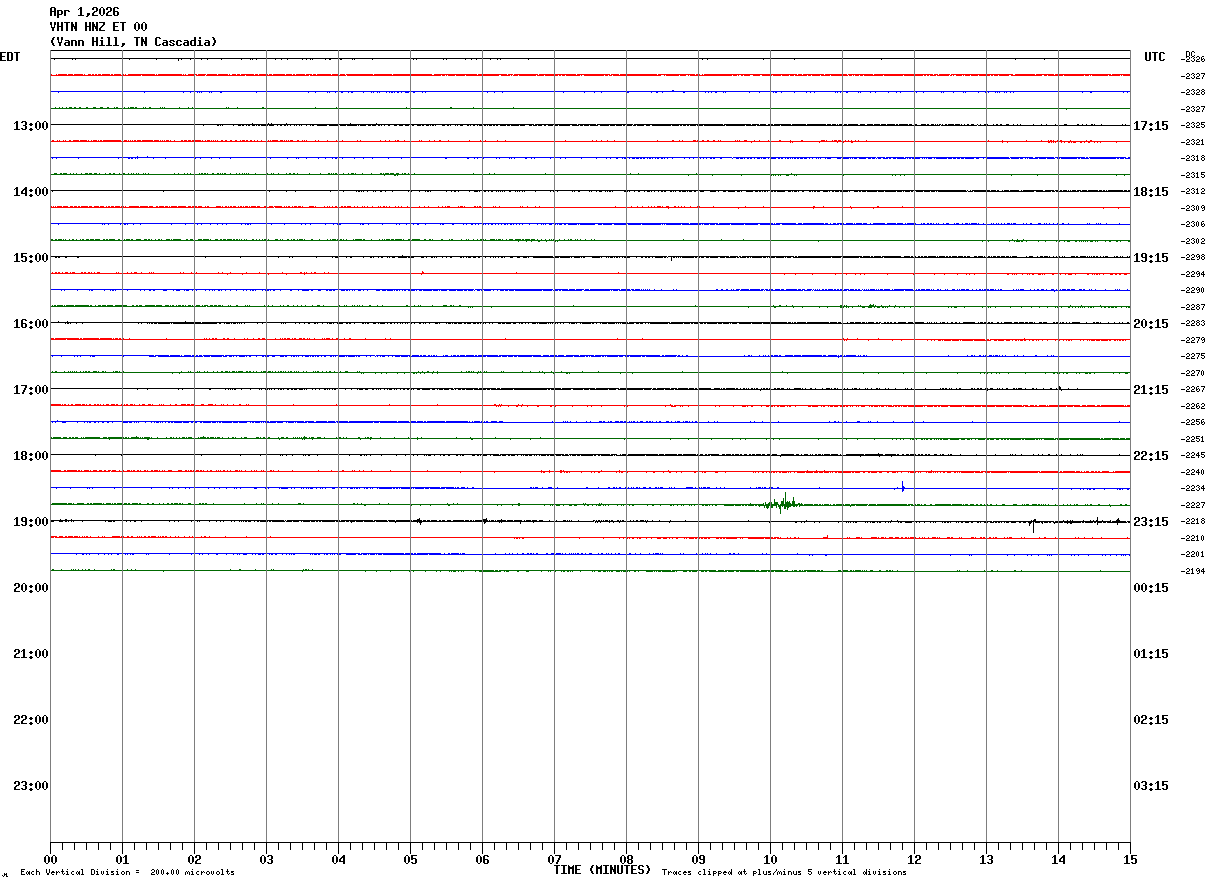Click the '(Vann Hill, TN Cascadia)' location label
The image size is (1210, 886).
[x=133, y=42]
